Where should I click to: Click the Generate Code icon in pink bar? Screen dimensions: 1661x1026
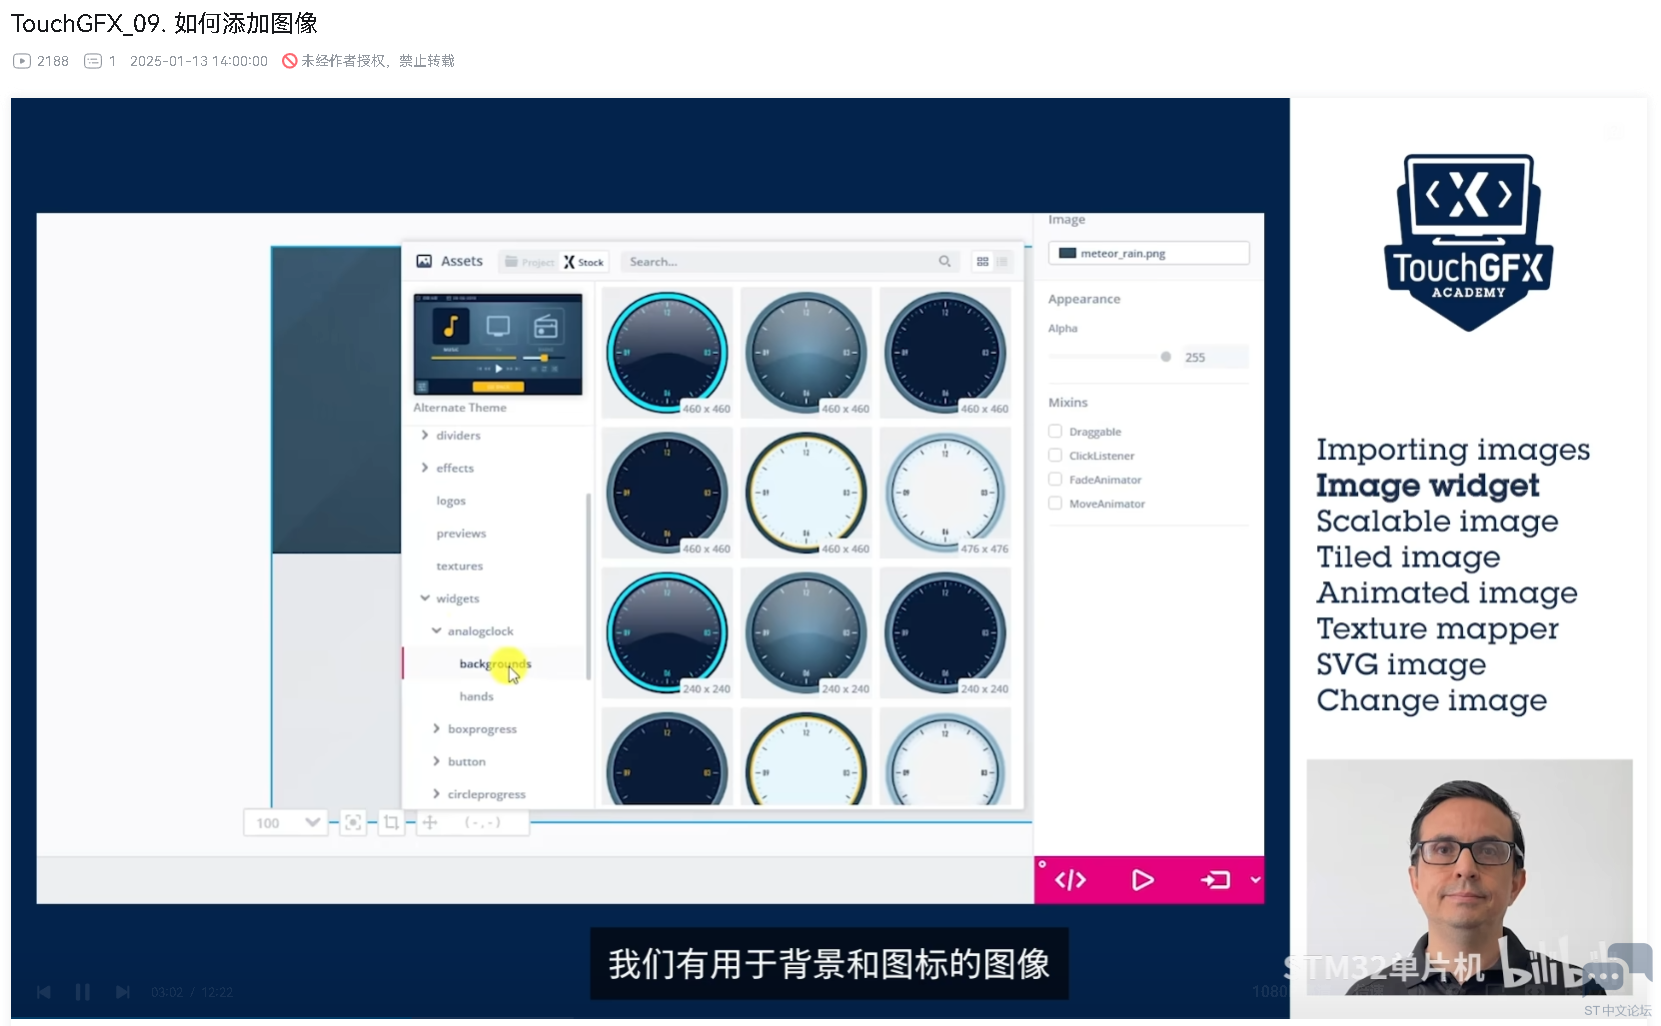1070,880
